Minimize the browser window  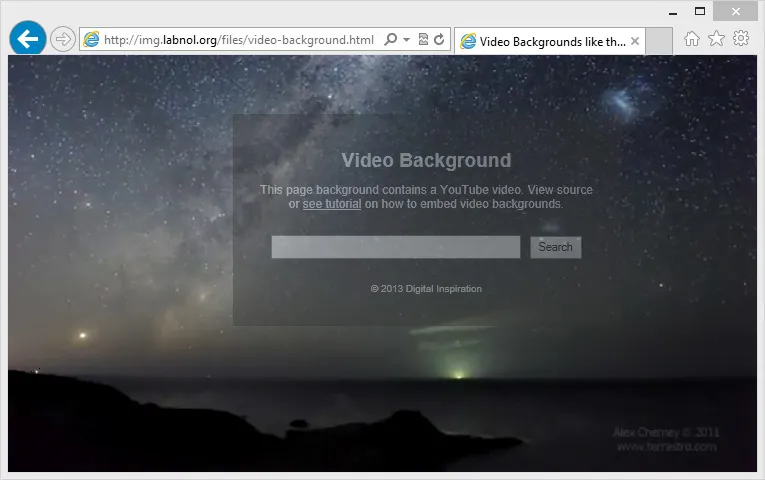pos(673,12)
